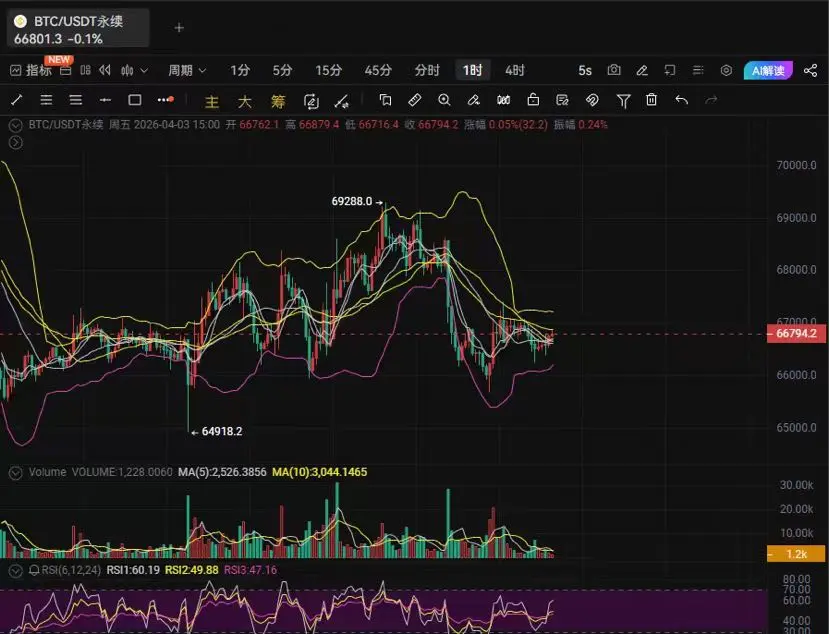Switch to the 分时 timeframe
The height and width of the screenshot is (634, 829).
427,70
